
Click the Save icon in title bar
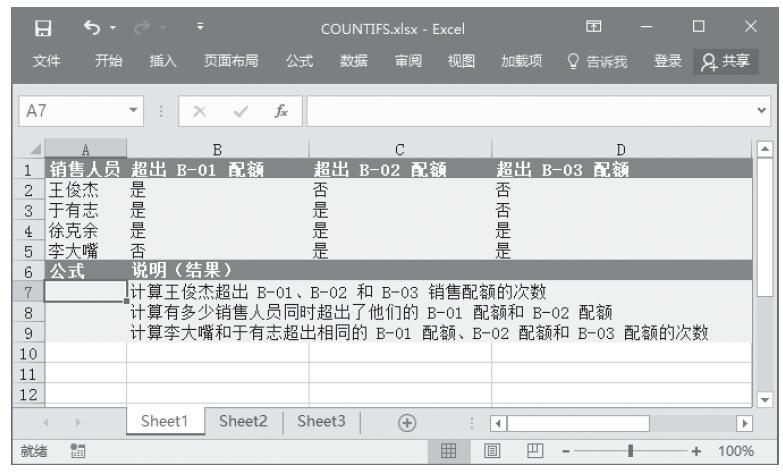click(30, 22)
